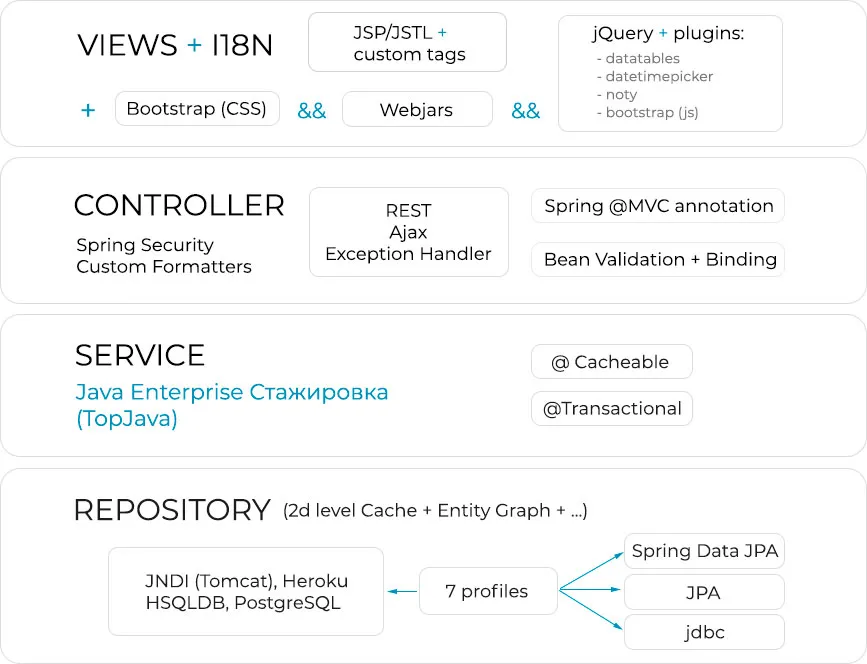867x664 pixels.
Task: Select Spring @MVC annotation box
Action: click(658, 206)
